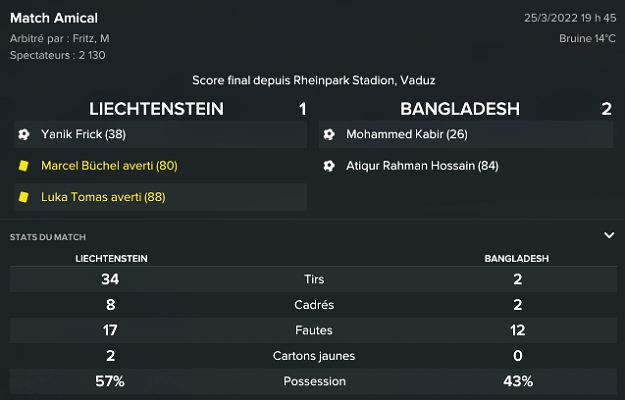The image size is (625, 400).
Task: Click goal icon beside Yanik Frick
Action: [x=23, y=134]
